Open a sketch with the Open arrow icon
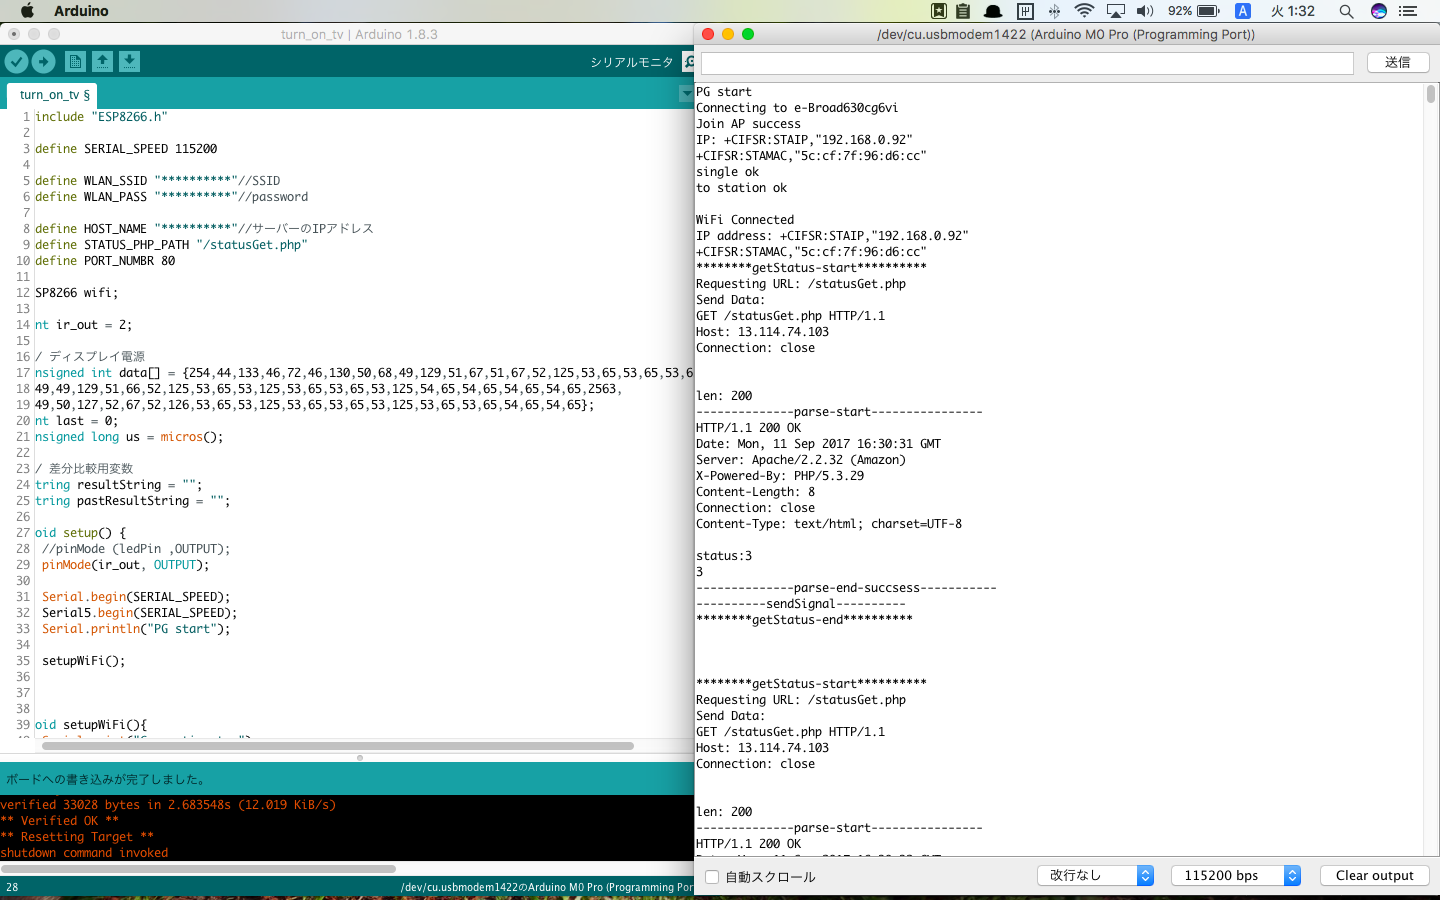The image size is (1440, 900). click(102, 62)
